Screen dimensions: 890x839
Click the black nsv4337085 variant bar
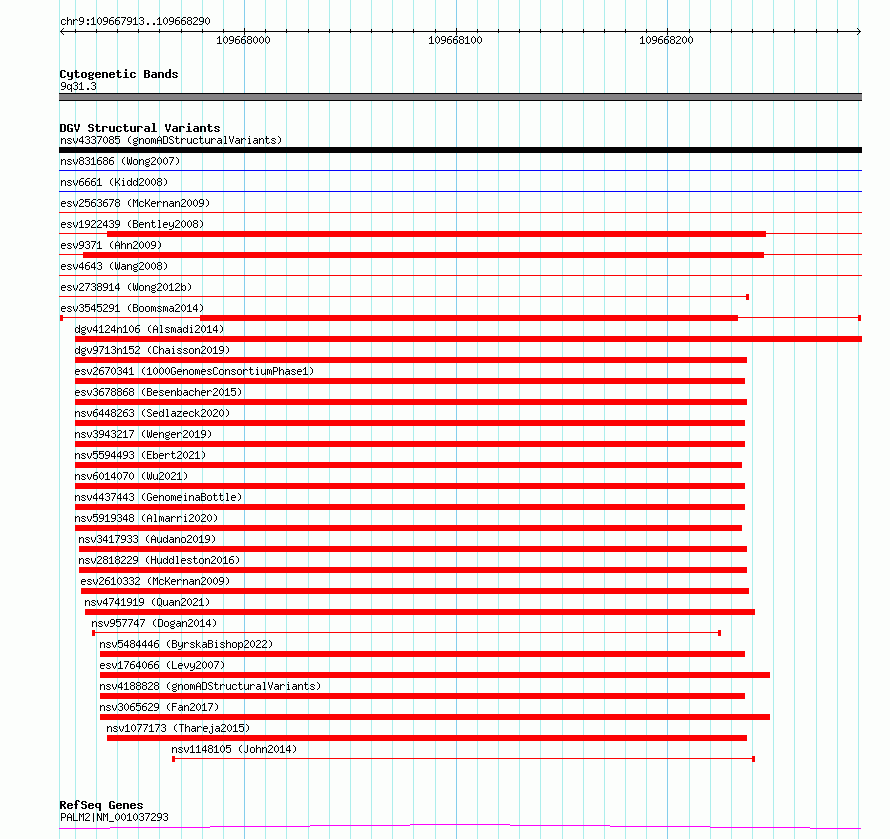tap(460, 150)
